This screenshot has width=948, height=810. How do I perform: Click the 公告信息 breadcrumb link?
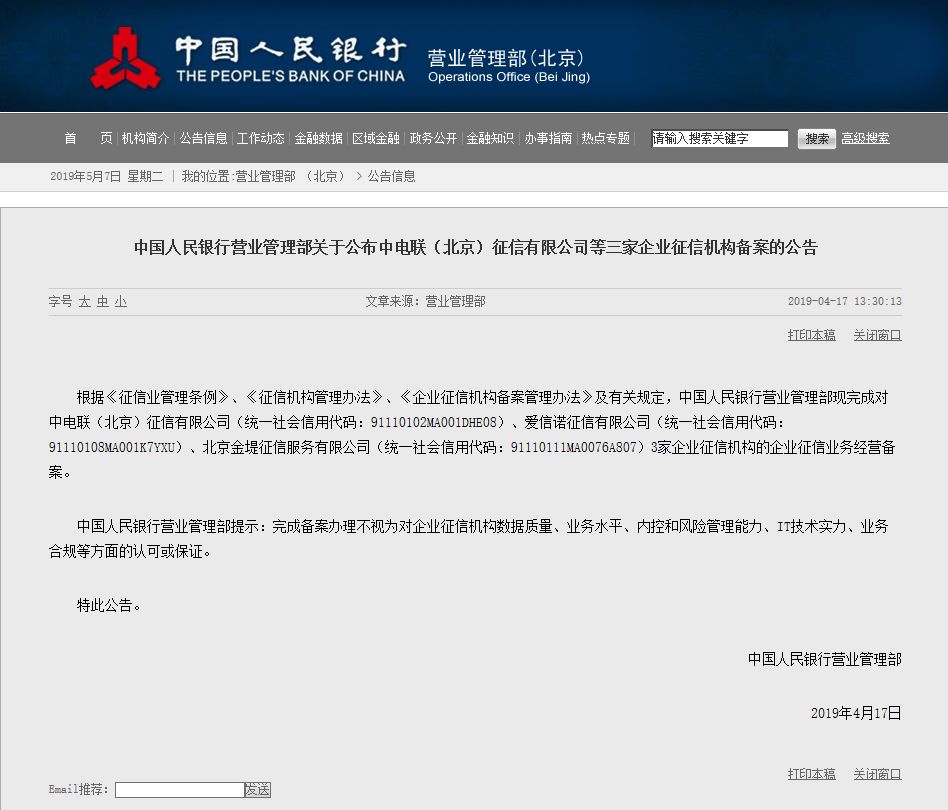[x=391, y=176]
